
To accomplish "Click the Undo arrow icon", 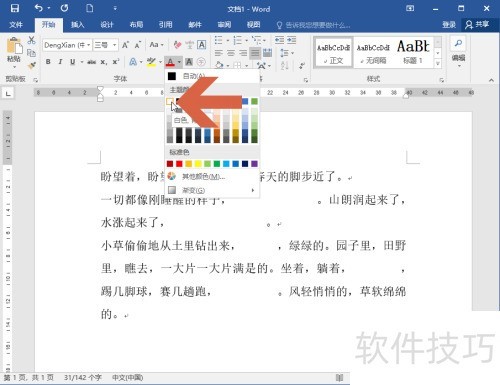I will tap(39, 8).
